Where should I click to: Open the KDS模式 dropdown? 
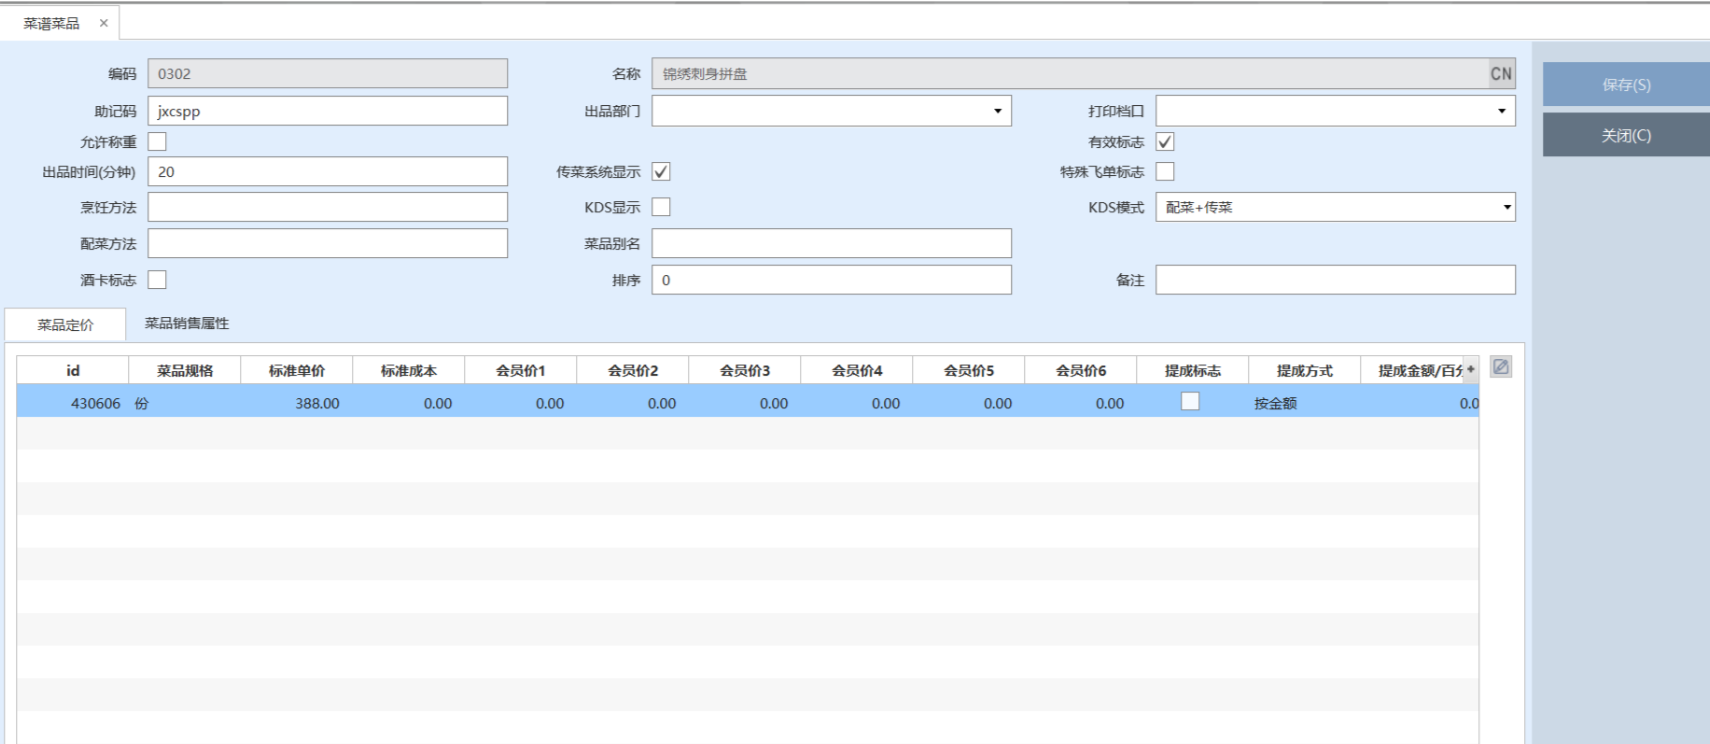pos(1506,207)
